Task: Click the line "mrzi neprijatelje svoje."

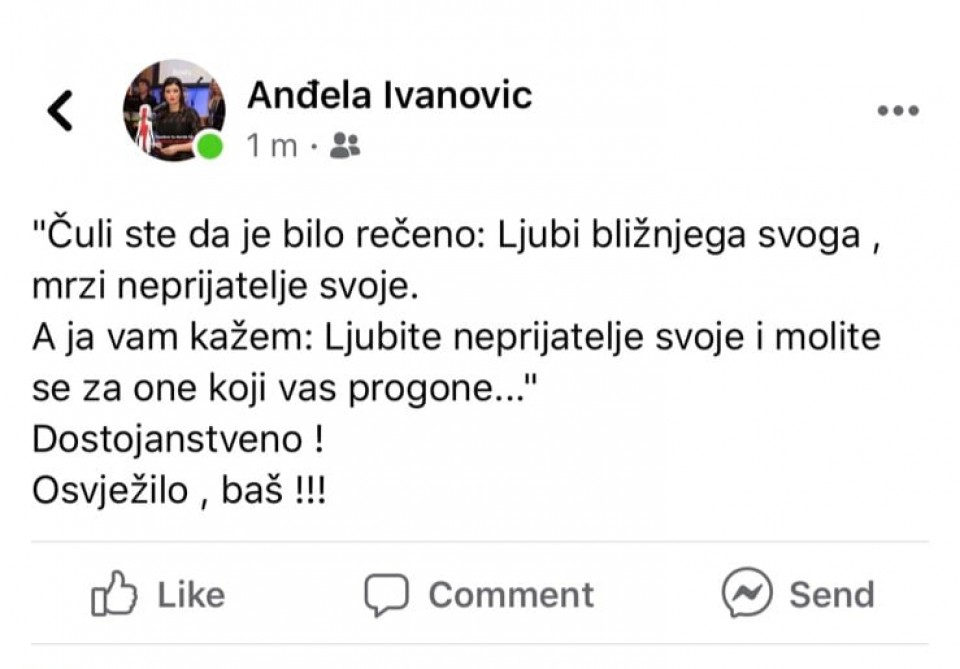Action: [222, 287]
